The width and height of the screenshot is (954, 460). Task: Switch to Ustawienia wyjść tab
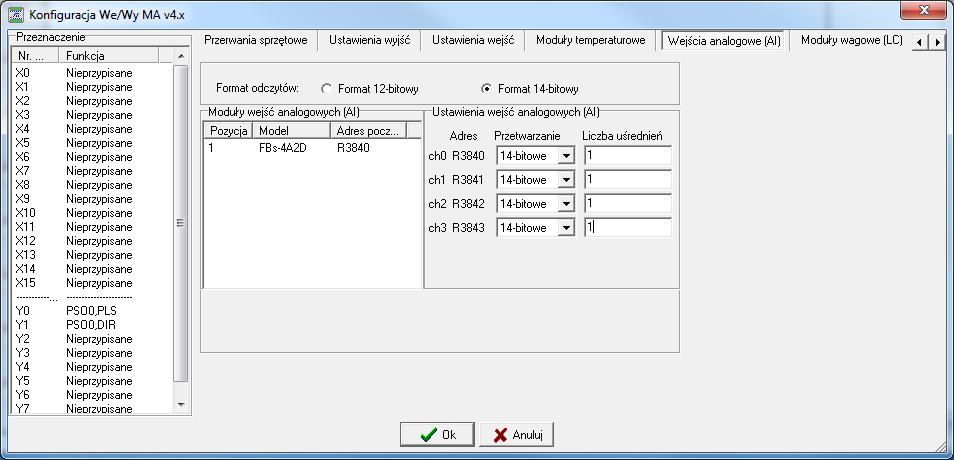(369, 41)
